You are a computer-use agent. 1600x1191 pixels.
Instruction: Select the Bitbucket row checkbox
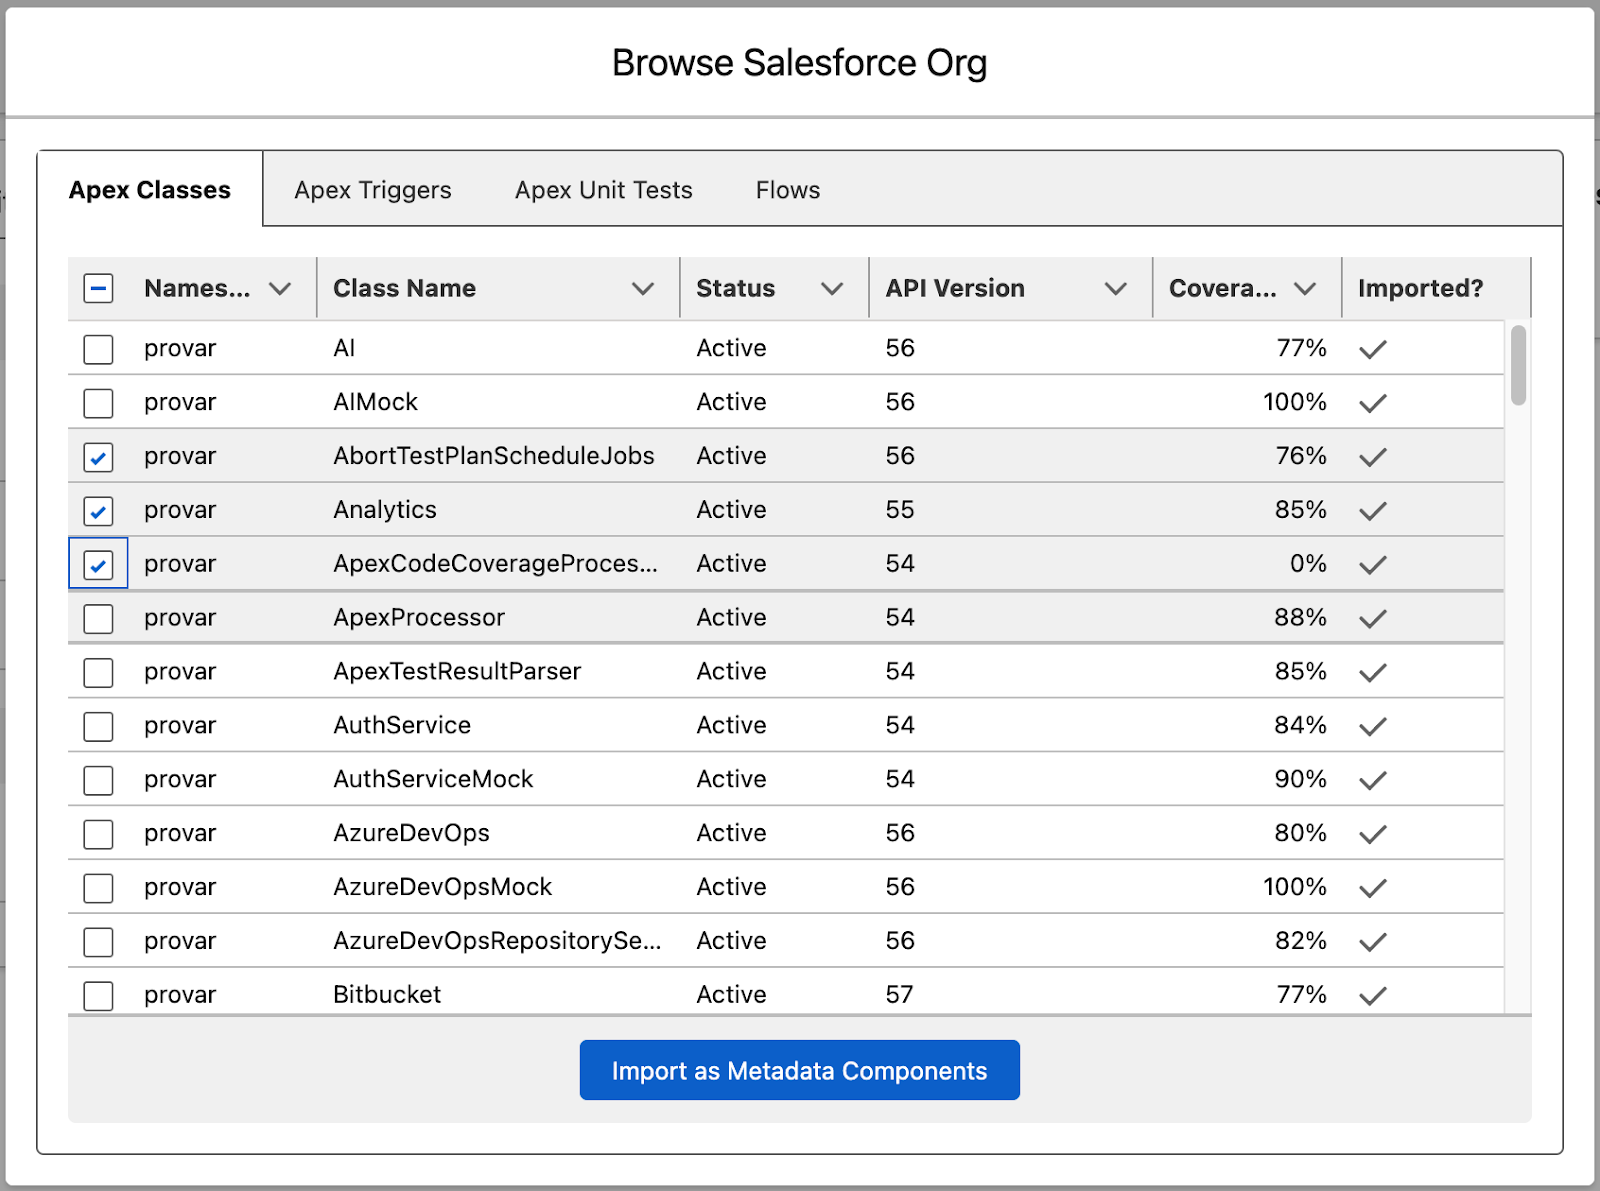coord(98,996)
